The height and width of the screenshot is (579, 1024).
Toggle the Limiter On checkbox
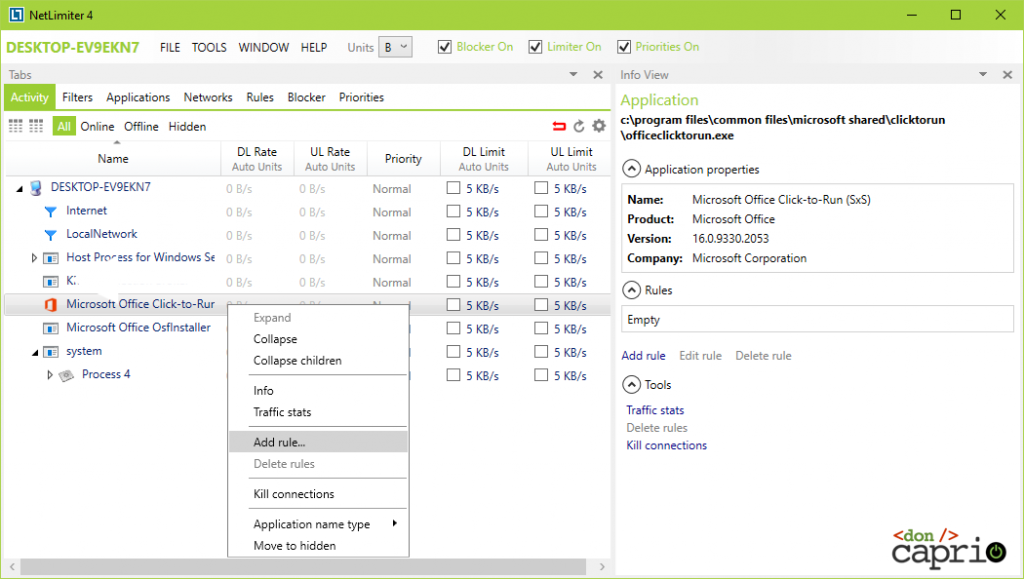point(536,47)
